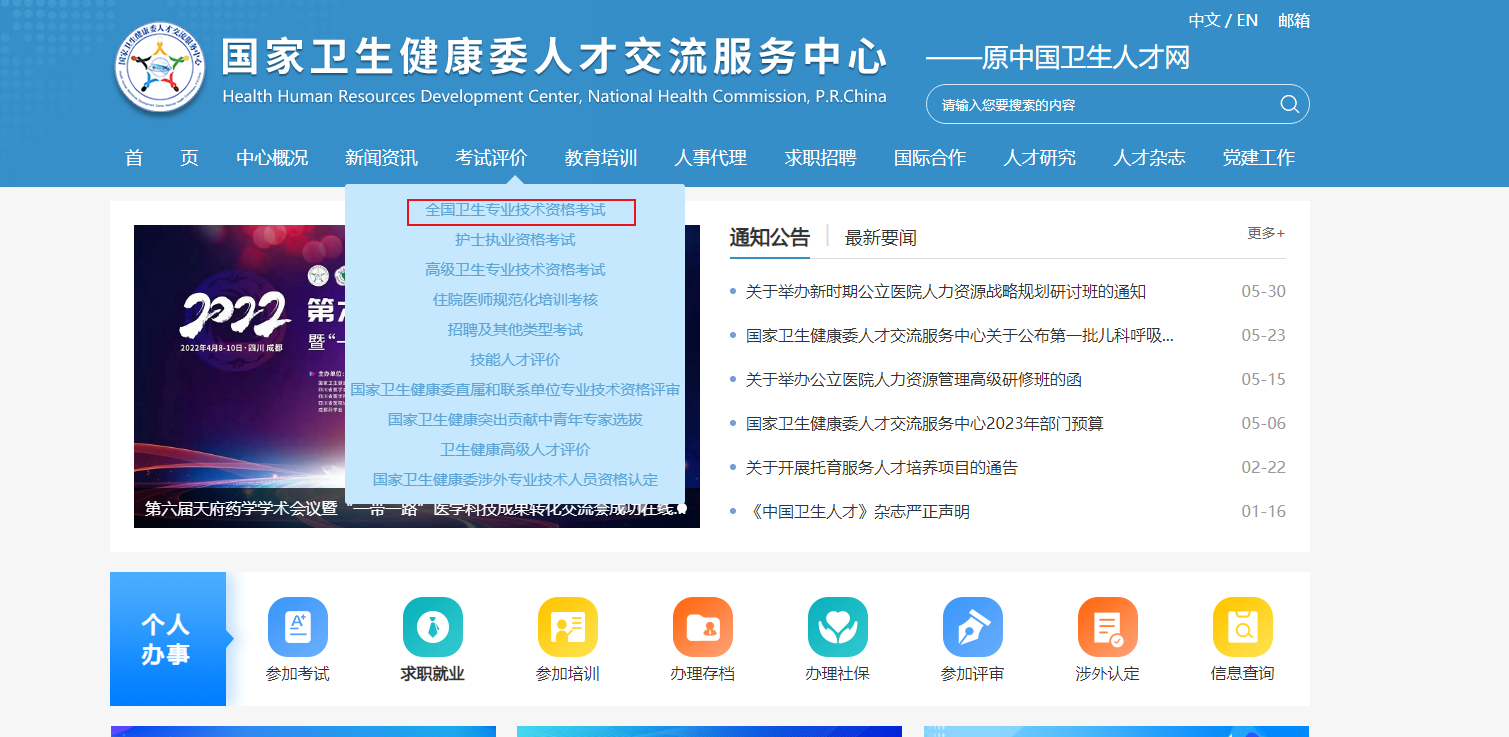Click the search input field
The width and height of the screenshot is (1509, 737).
coord(1100,105)
